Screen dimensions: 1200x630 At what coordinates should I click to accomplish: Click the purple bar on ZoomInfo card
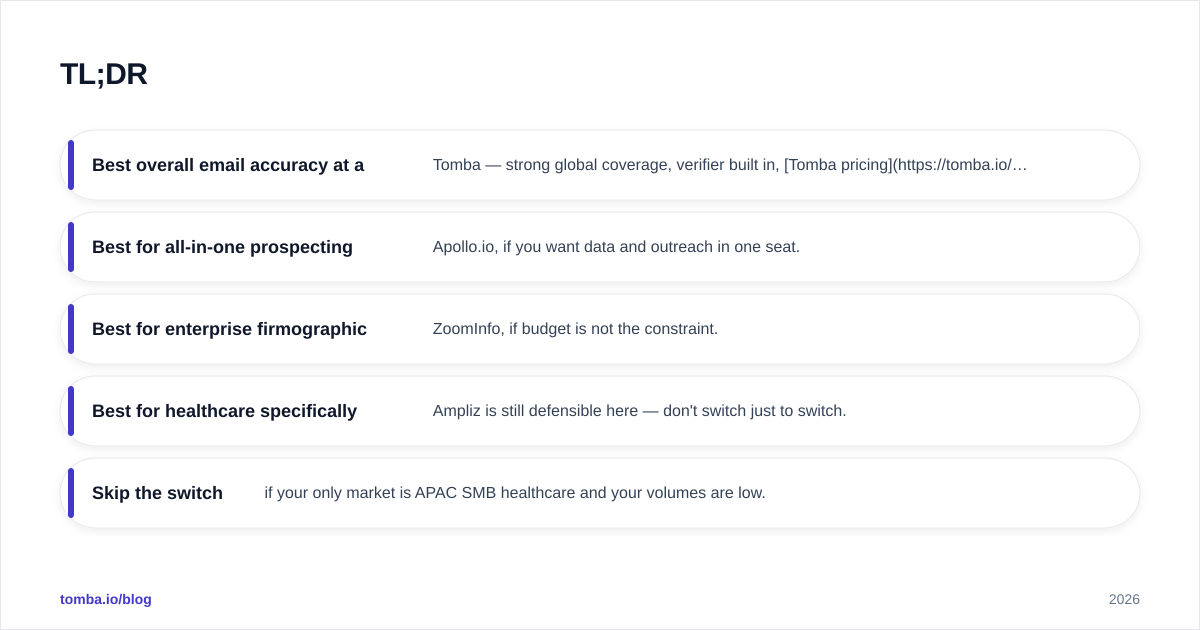click(71, 329)
